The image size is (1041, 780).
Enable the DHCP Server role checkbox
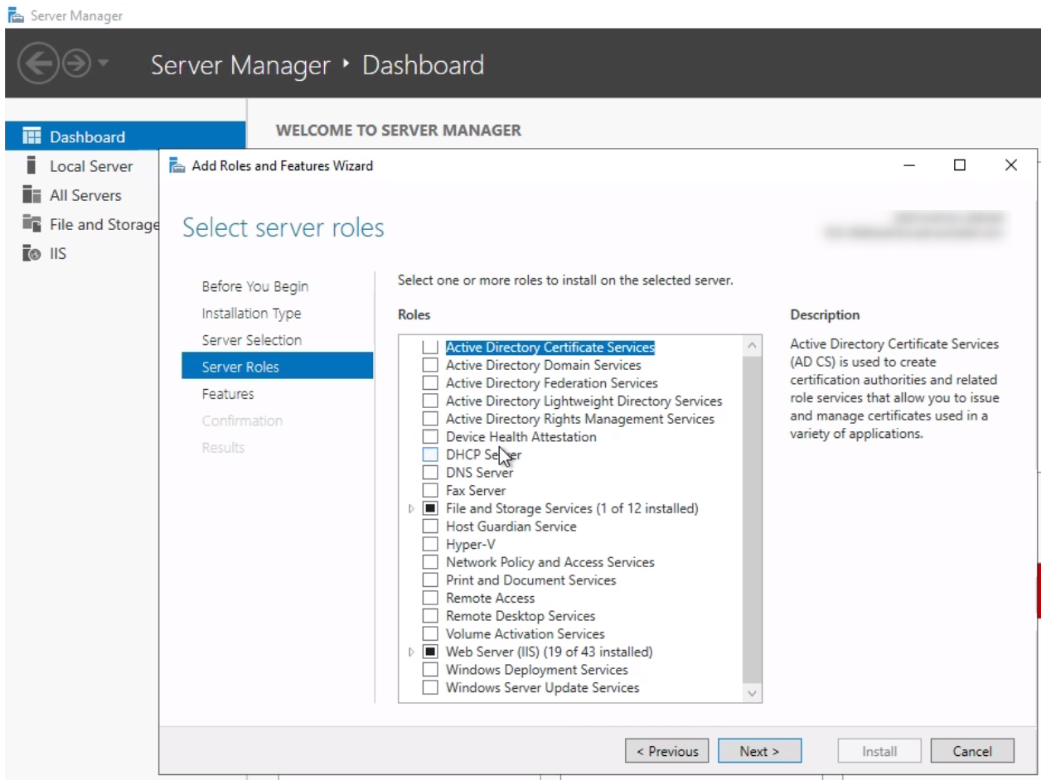[430, 454]
